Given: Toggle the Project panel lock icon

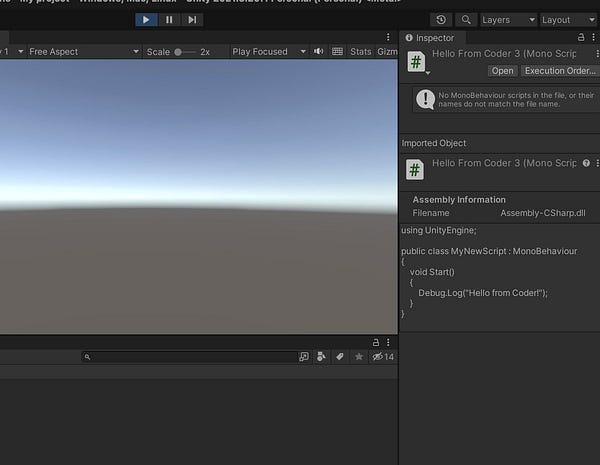Looking at the screenshot, I should 376,342.
